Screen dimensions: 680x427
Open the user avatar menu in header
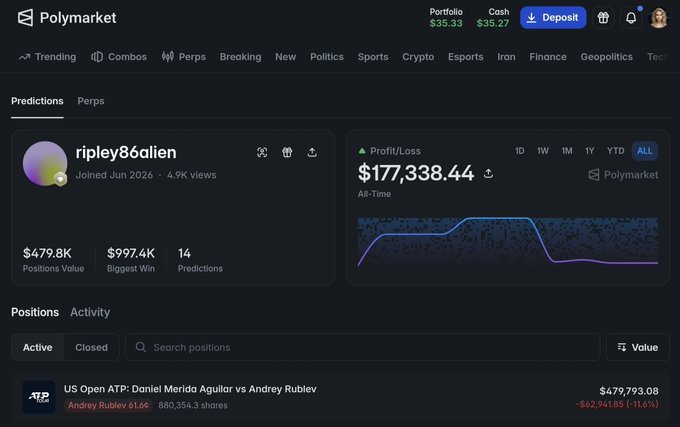click(x=659, y=18)
